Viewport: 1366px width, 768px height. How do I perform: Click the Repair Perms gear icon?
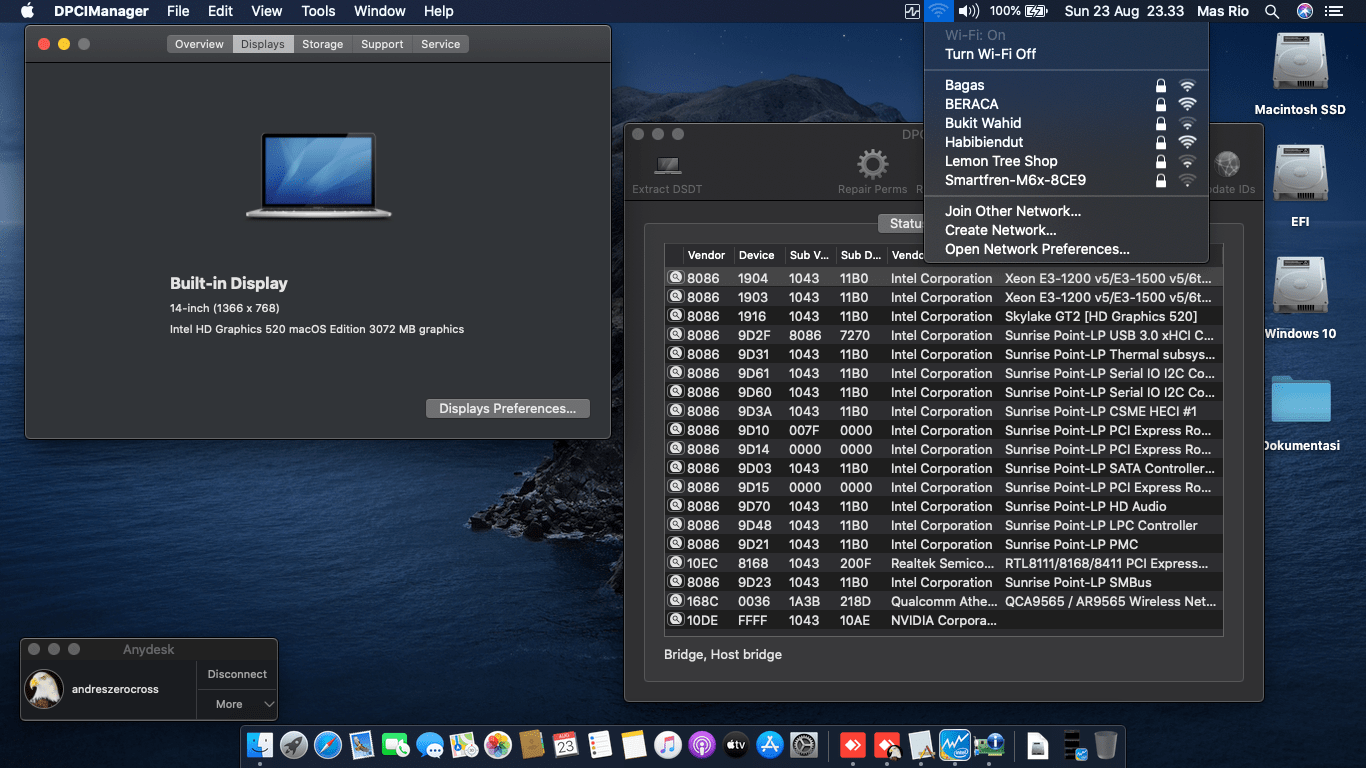click(x=872, y=165)
